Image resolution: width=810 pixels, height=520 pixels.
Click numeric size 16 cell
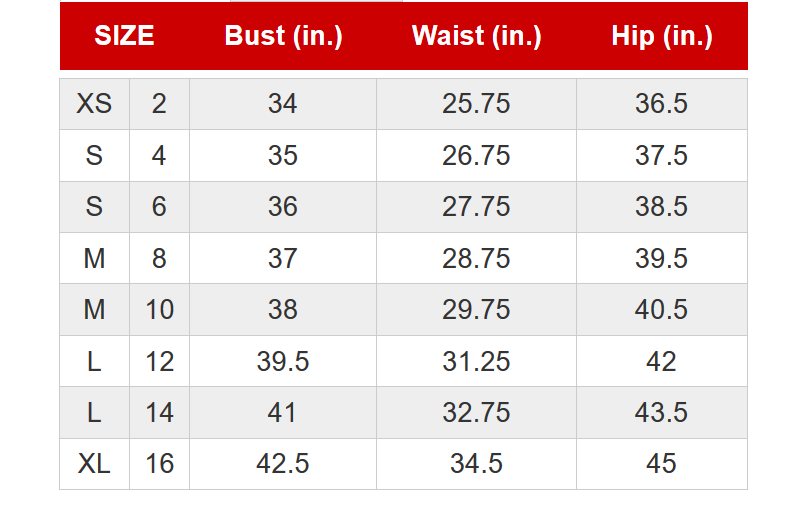click(x=159, y=464)
